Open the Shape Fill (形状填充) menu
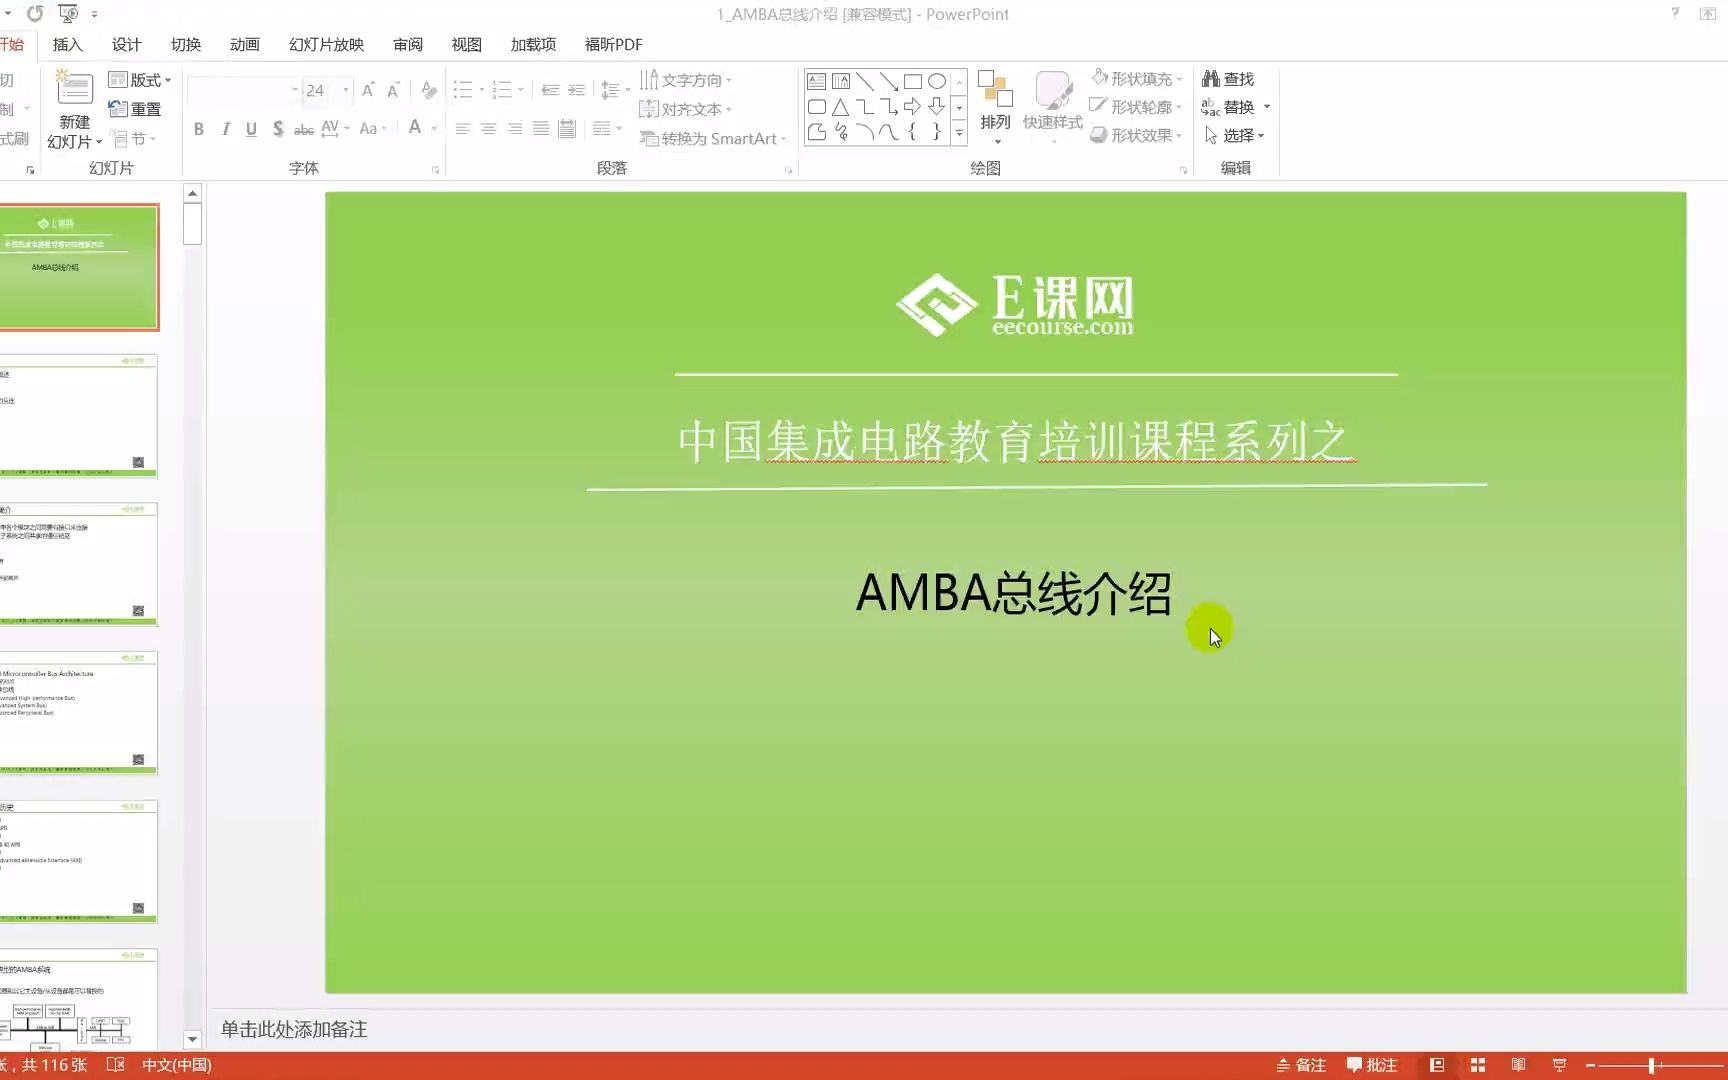1728x1080 pixels. [x=1137, y=79]
